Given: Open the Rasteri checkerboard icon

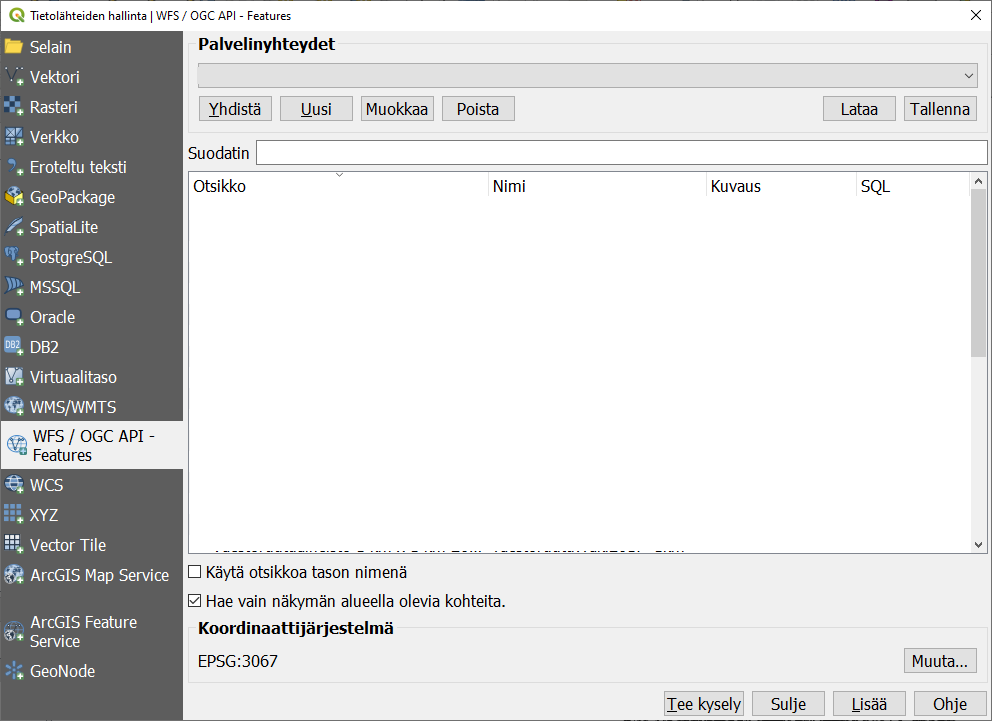Looking at the screenshot, I should pyautogui.click(x=14, y=107).
